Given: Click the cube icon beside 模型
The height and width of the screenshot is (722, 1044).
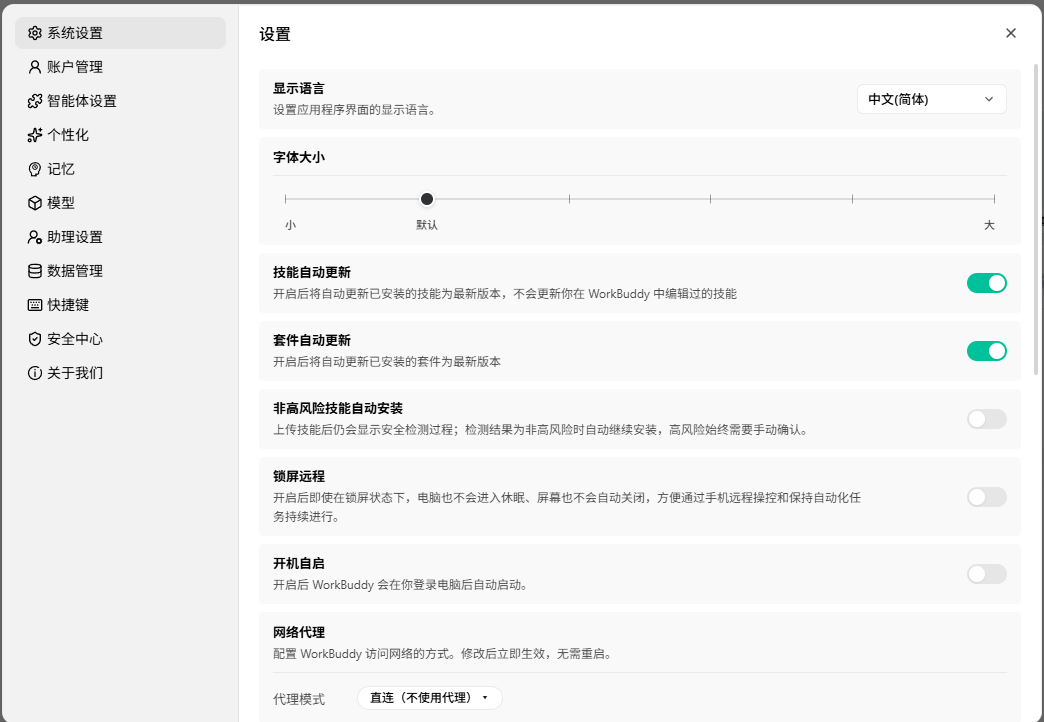Looking at the screenshot, I should tap(35, 202).
